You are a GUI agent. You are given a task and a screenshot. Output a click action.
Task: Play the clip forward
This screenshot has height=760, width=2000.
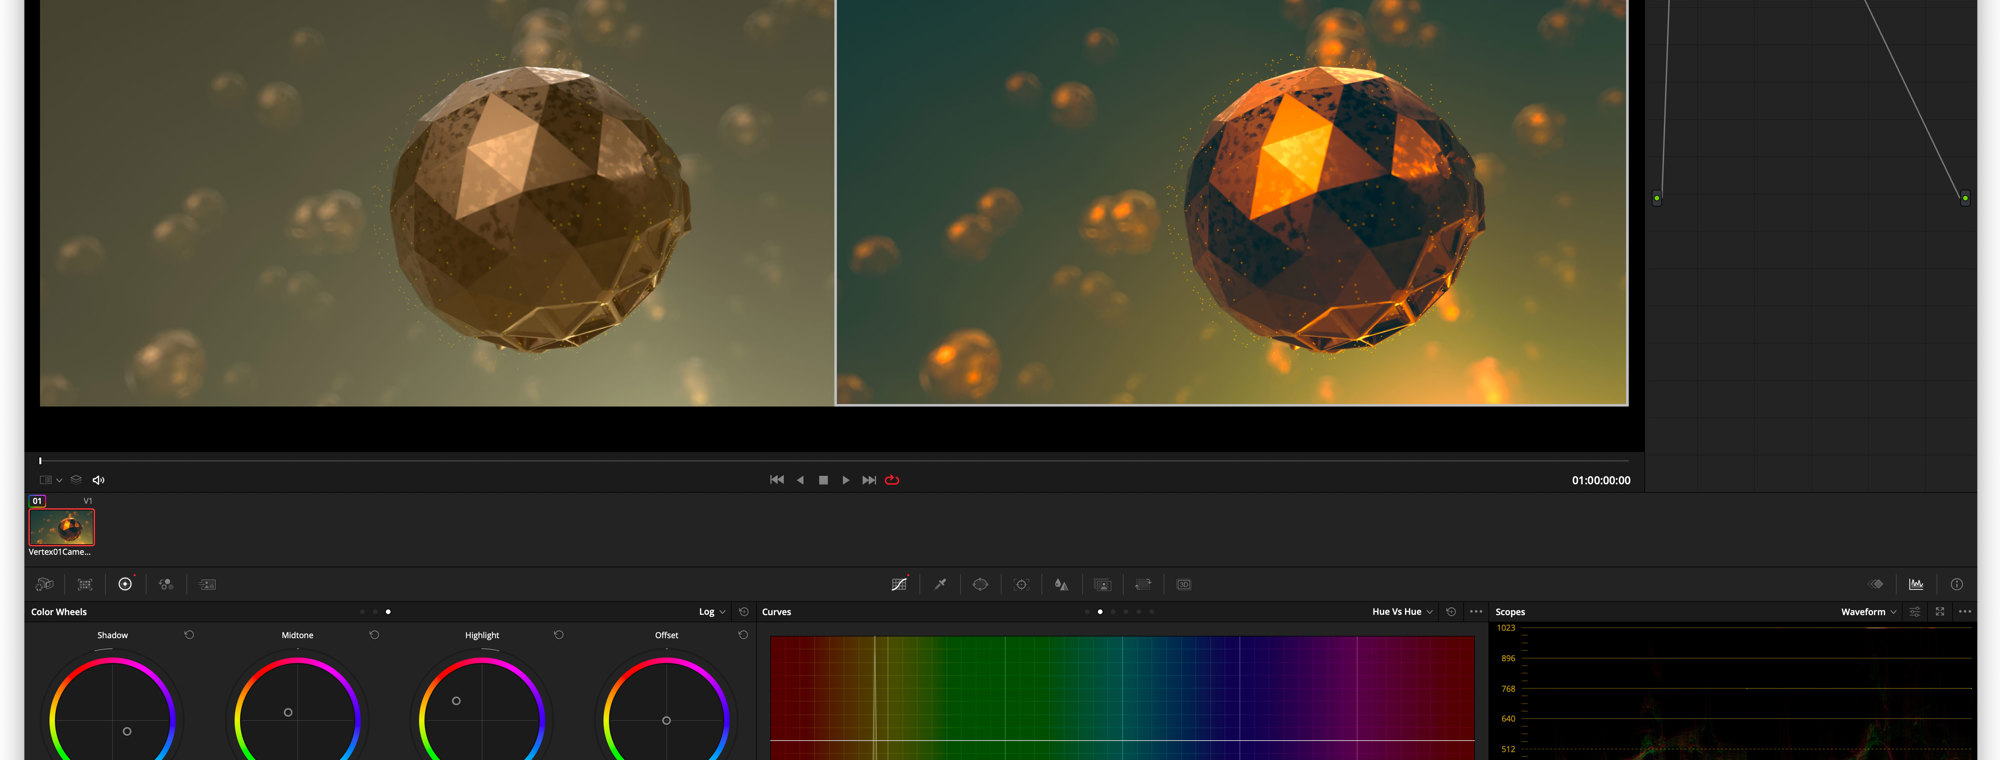pyautogui.click(x=846, y=480)
